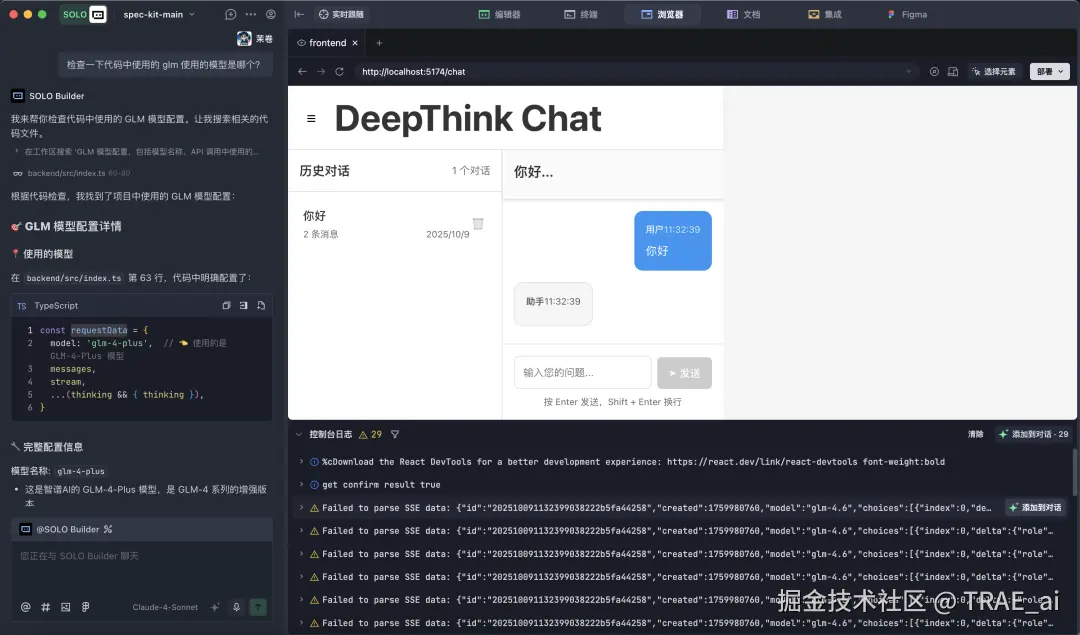Viewport: 1080px width, 635px height.
Task: Collapse the 控制台日志 console panel
Action: [x=299, y=435]
